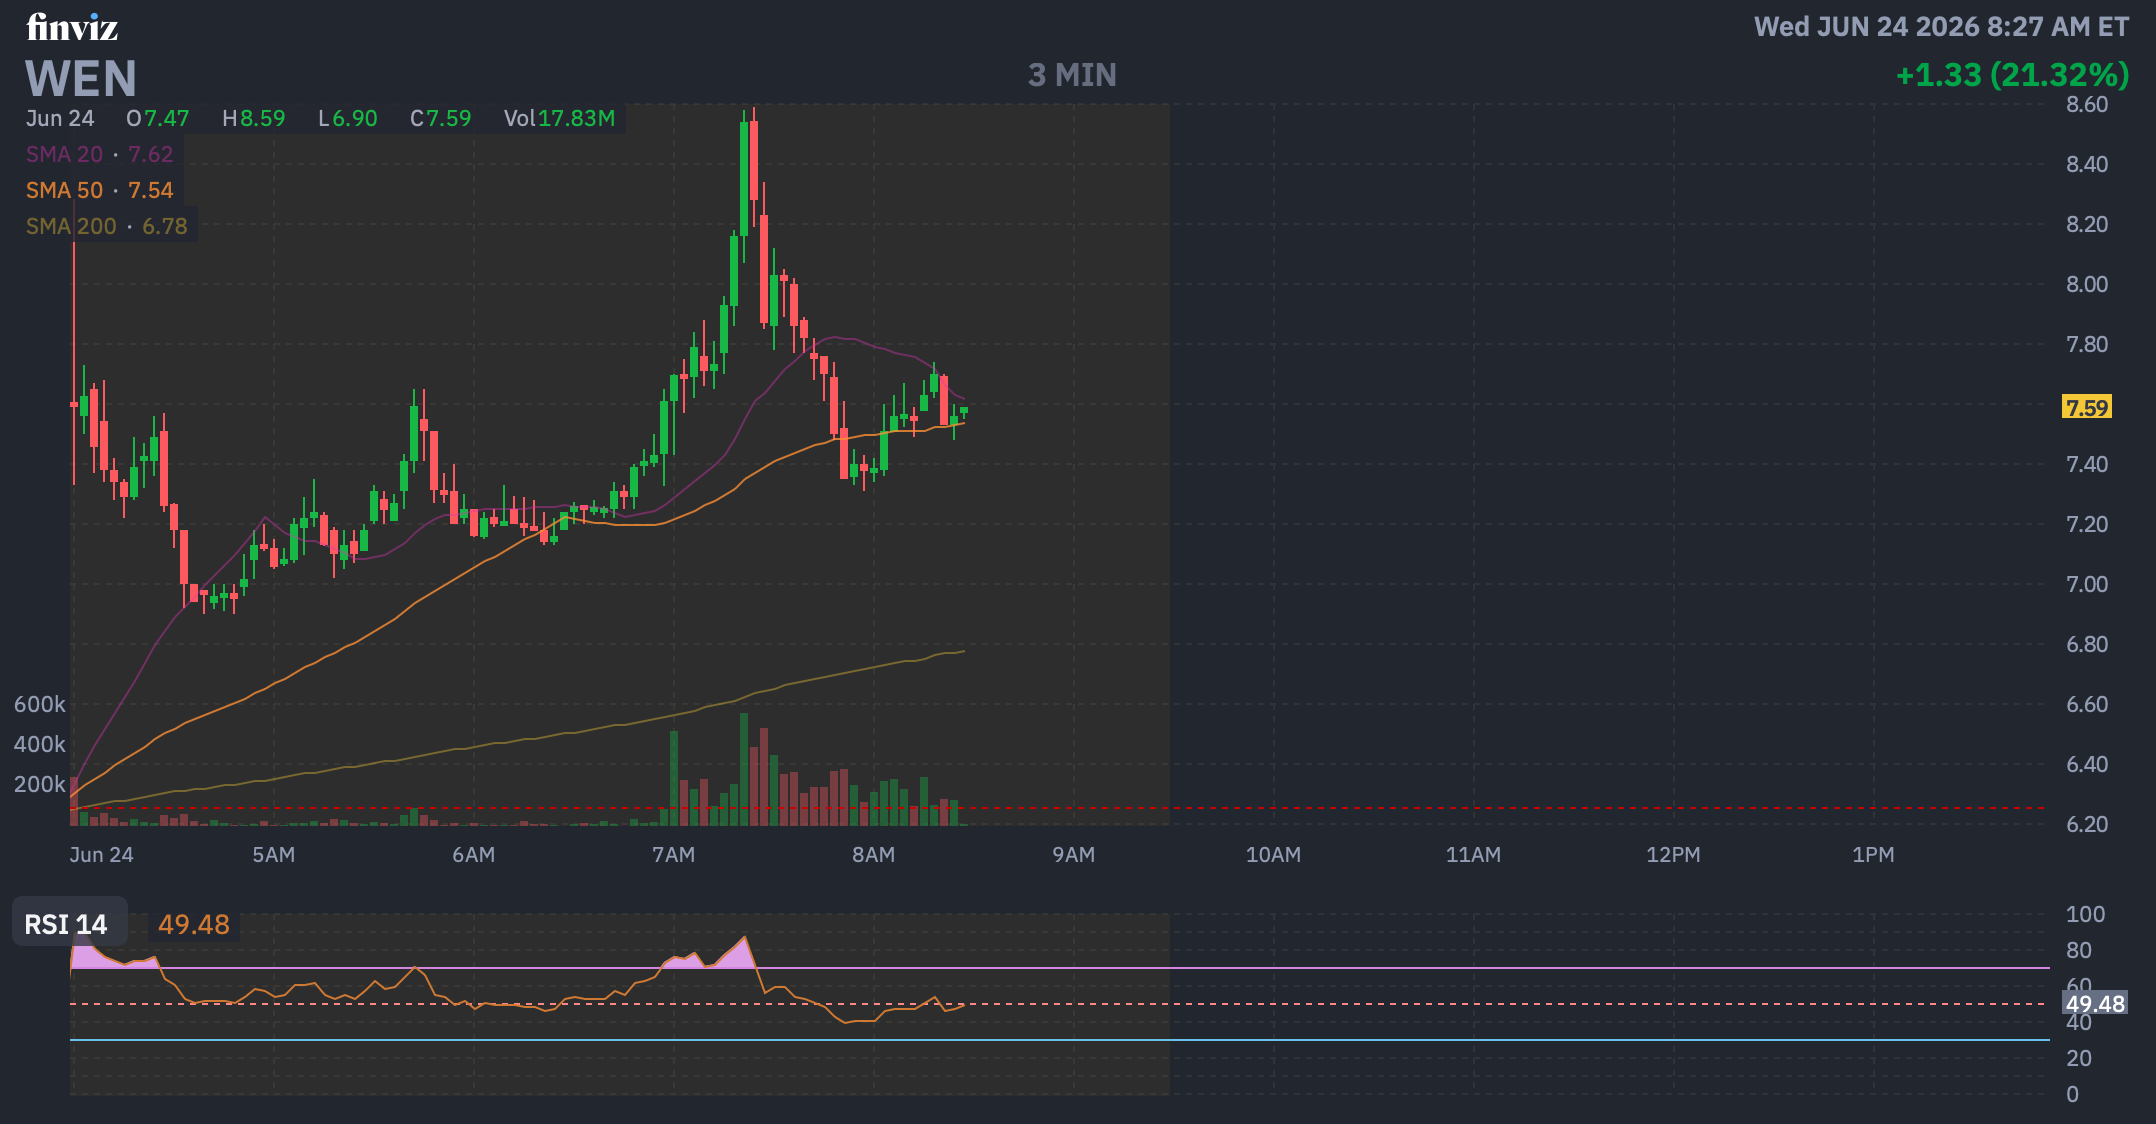Click the Jun 24 label on the time axis
Screen dimensions: 2156x1124
[101, 855]
